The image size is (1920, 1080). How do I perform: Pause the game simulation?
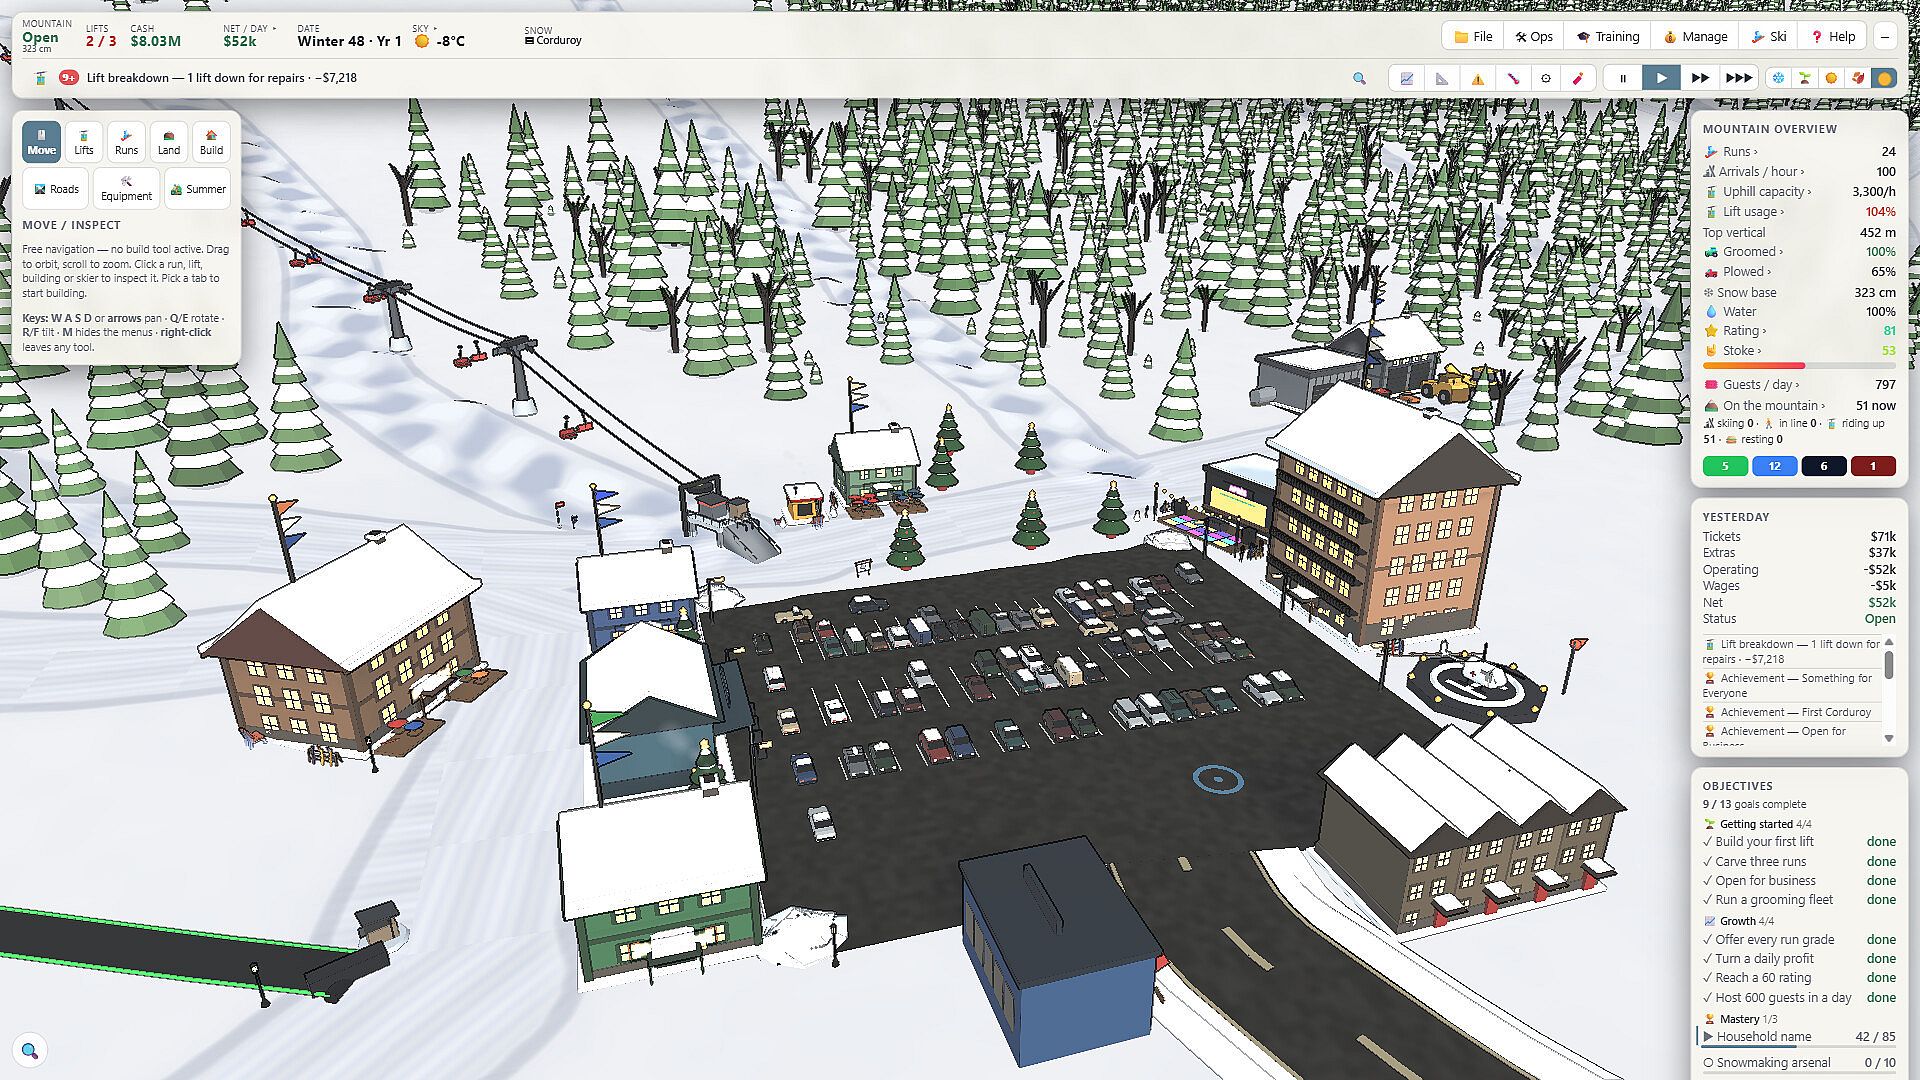[1623, 78]
